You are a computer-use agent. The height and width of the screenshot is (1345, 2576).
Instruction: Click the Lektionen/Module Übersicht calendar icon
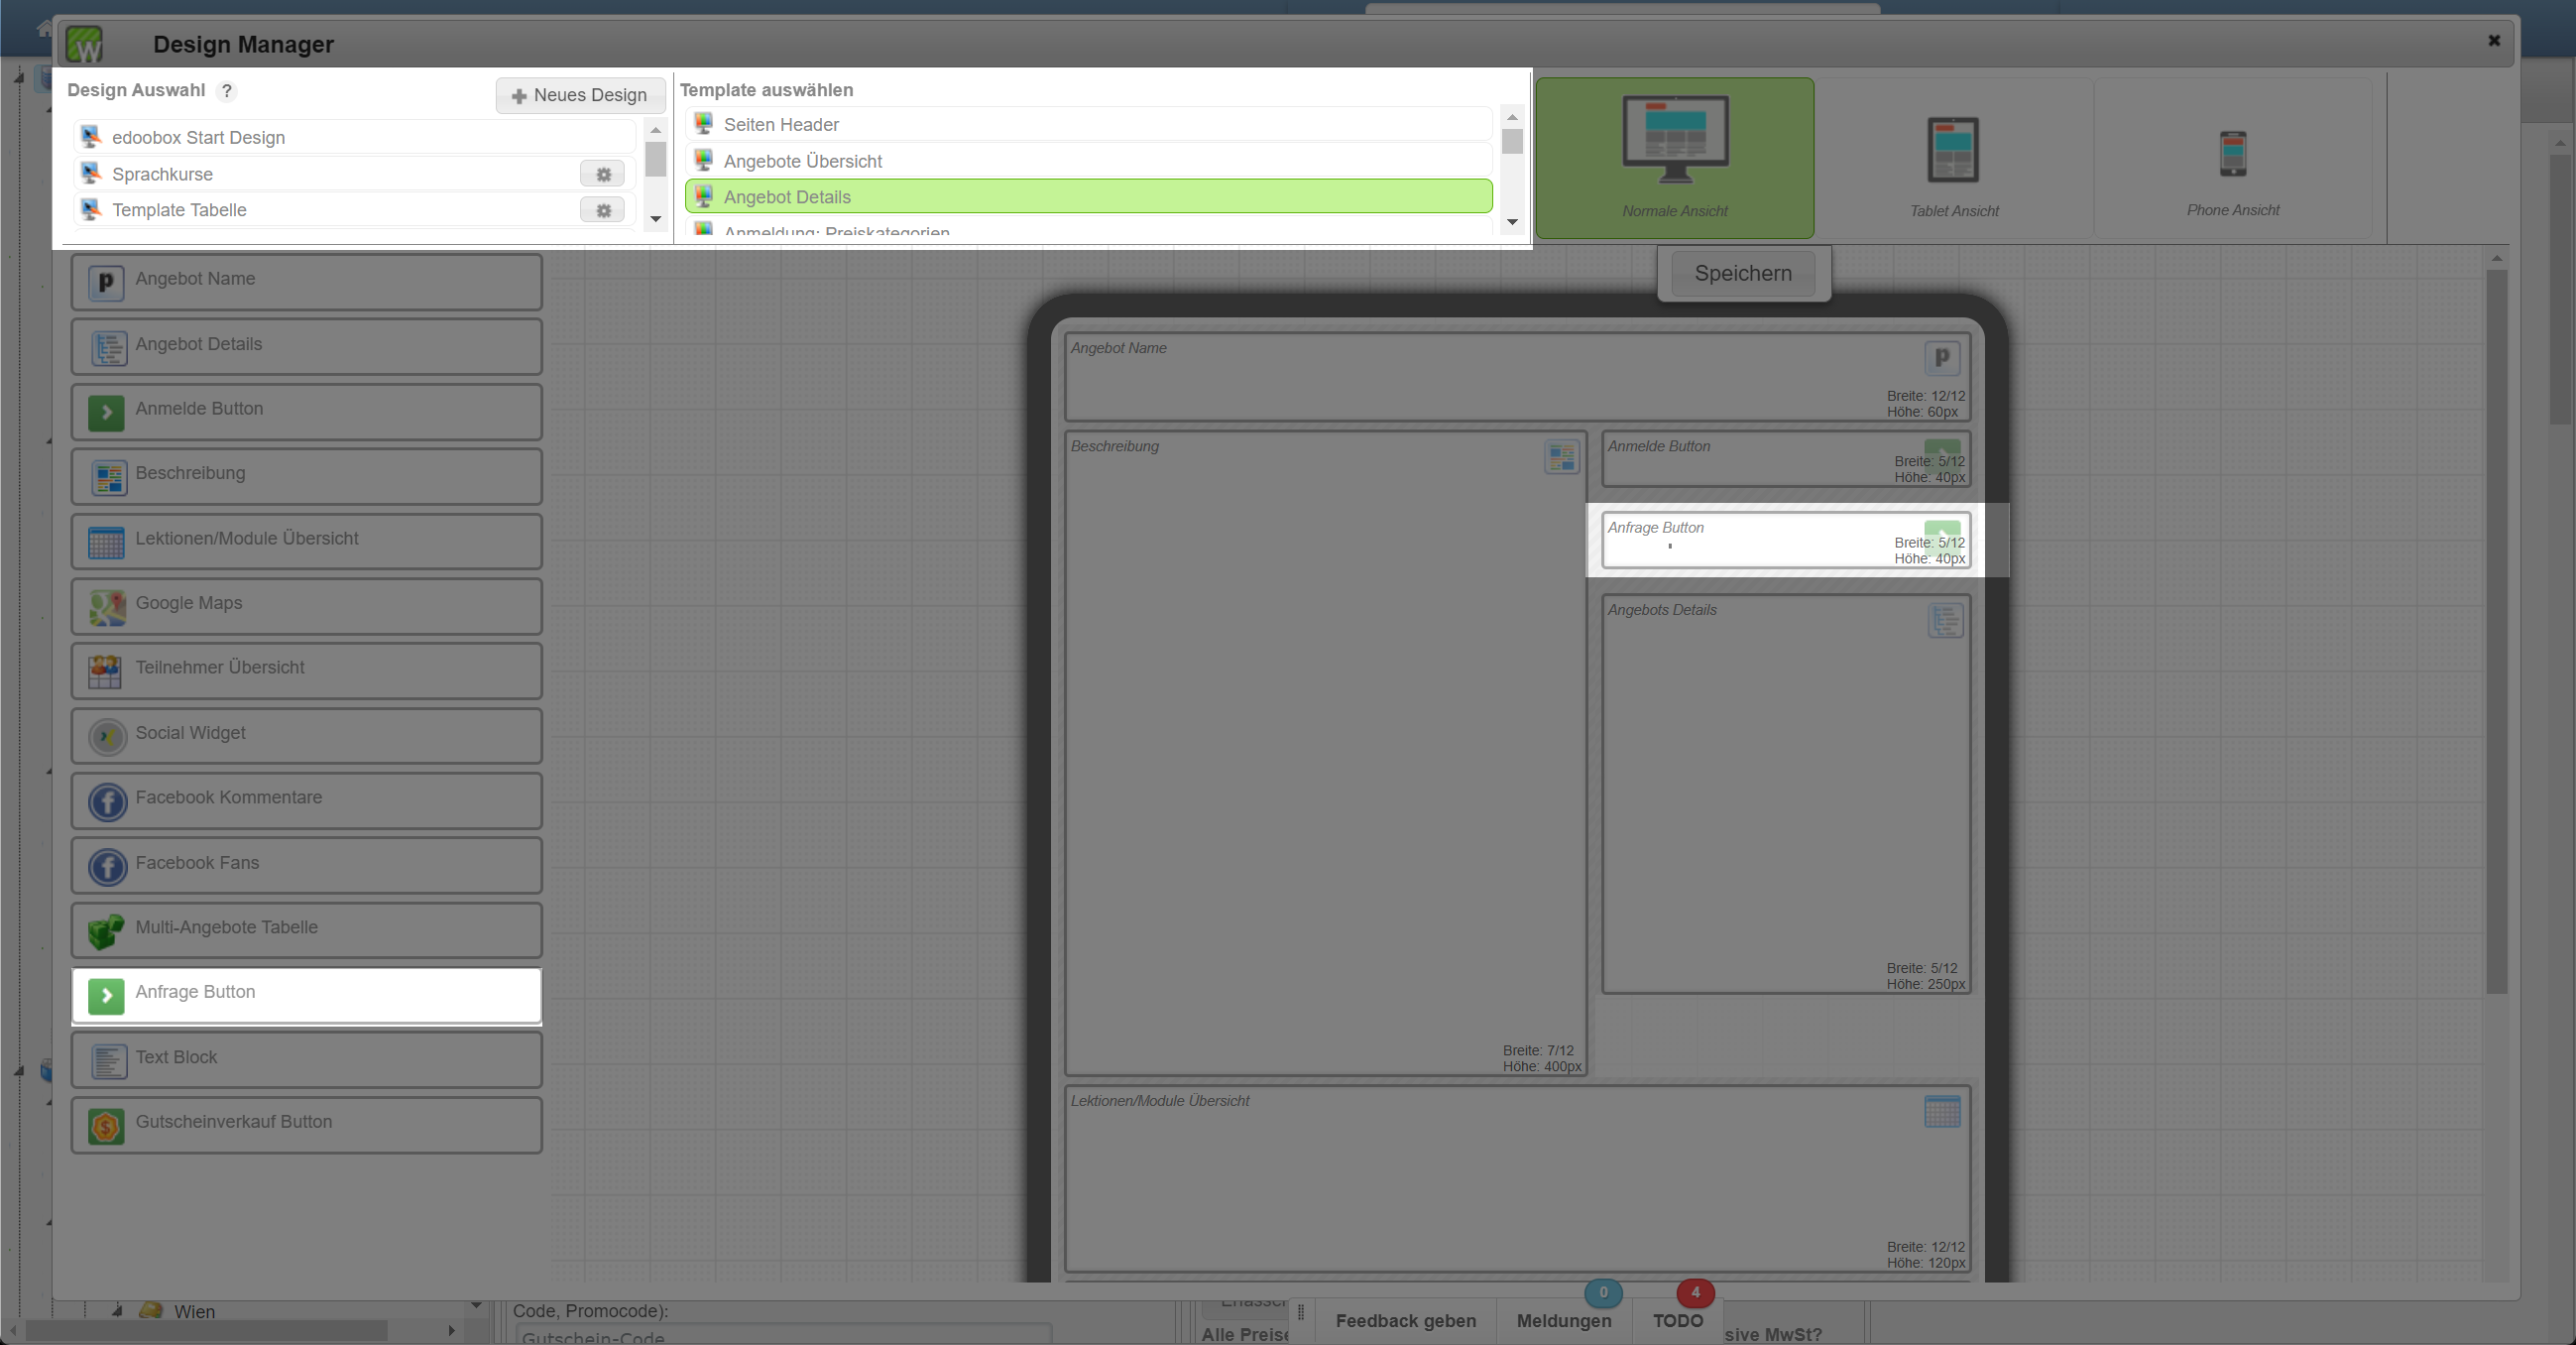[x=105, y=542]
